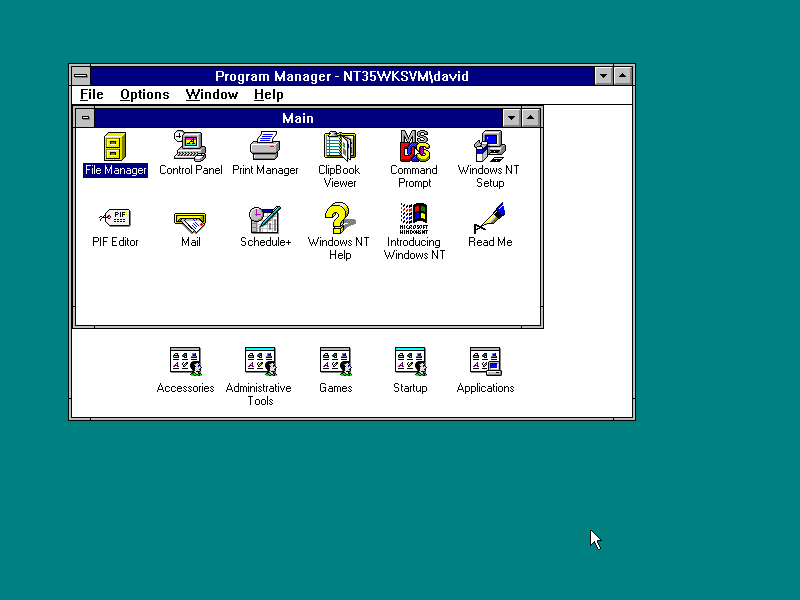Viewport: 800px width, 600px height.
Task: Maximize the Program Manager window
Action: pyautogui.click(x=622, y=76)
